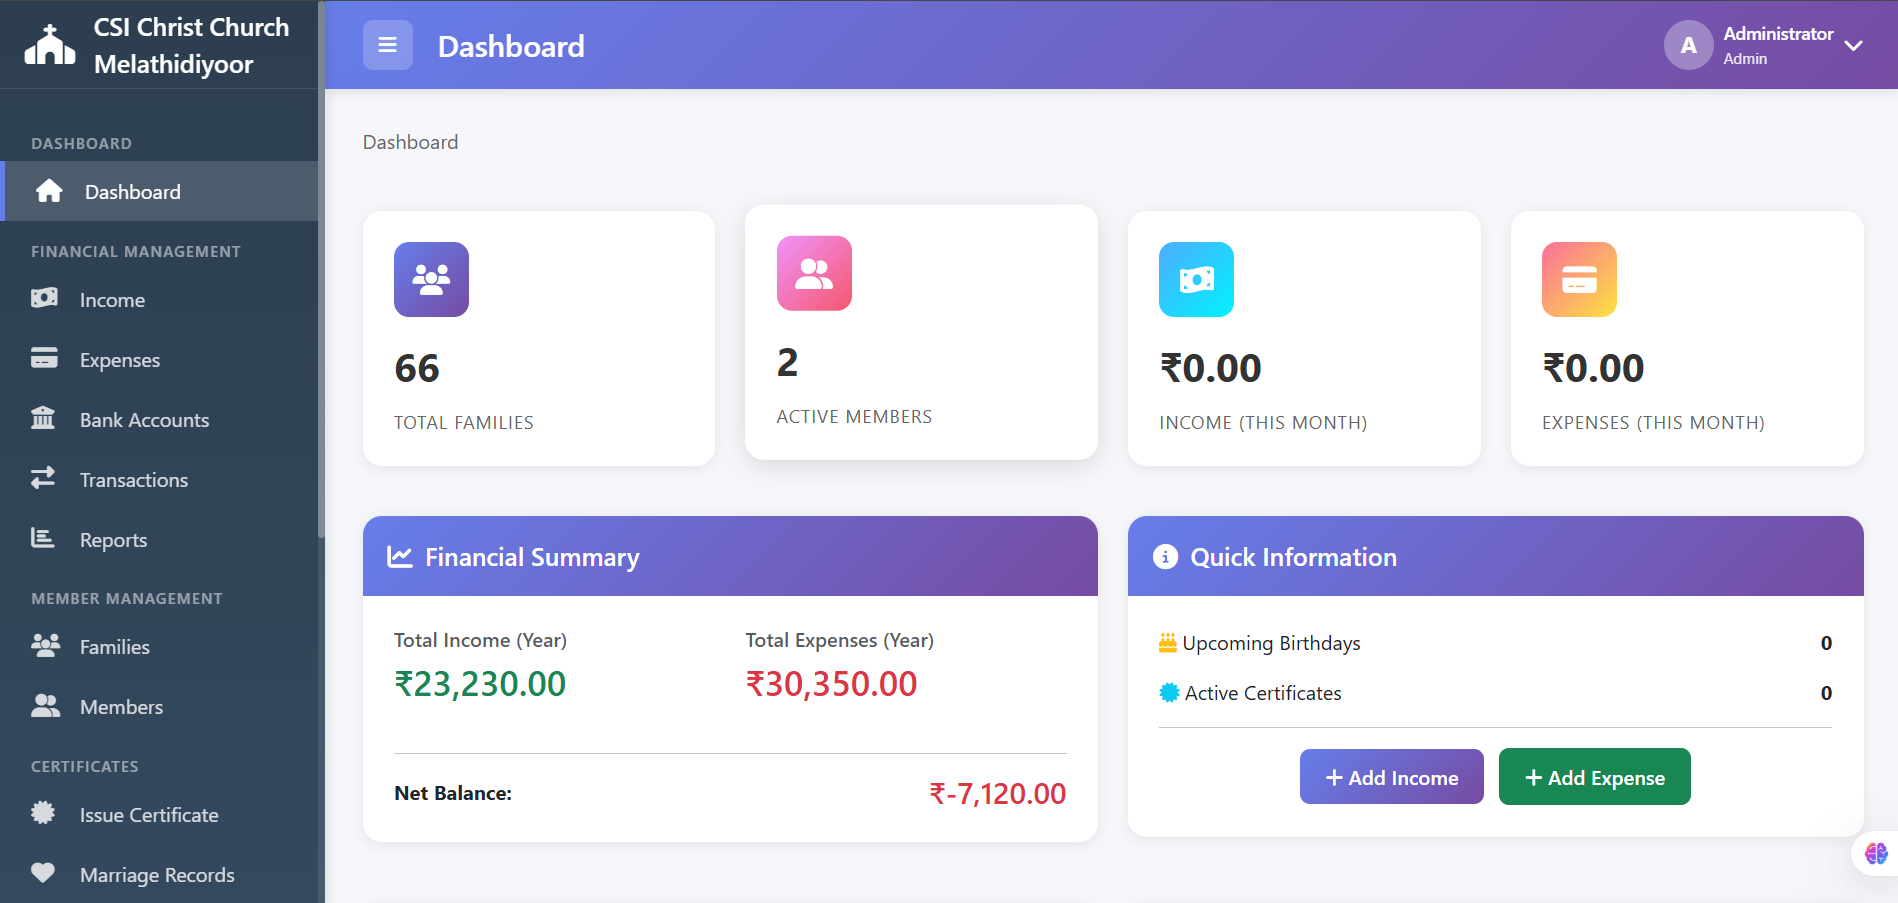Click the Administrator avatar circle
The image size is (1898, 903).
tap(1688, 45)
